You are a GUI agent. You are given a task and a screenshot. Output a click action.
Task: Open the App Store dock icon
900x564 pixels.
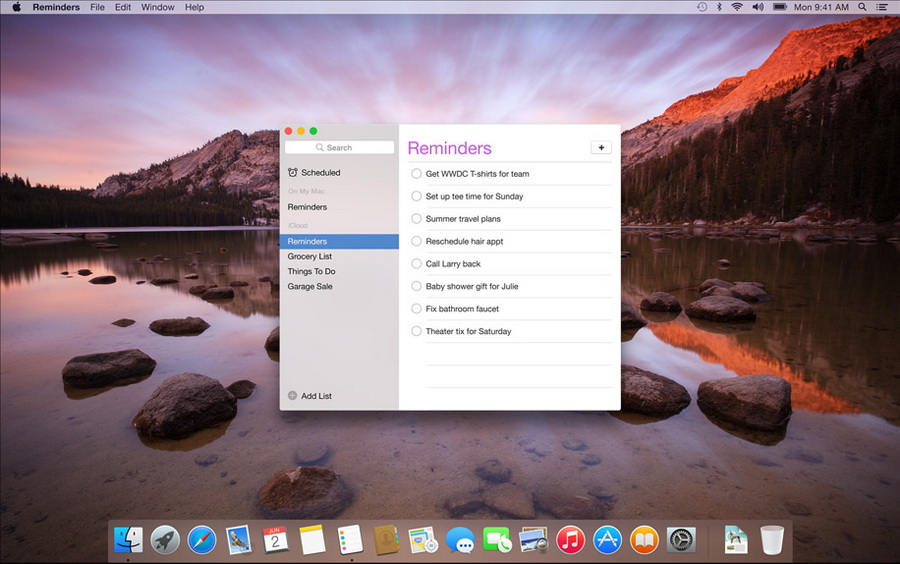pos(607,540)
